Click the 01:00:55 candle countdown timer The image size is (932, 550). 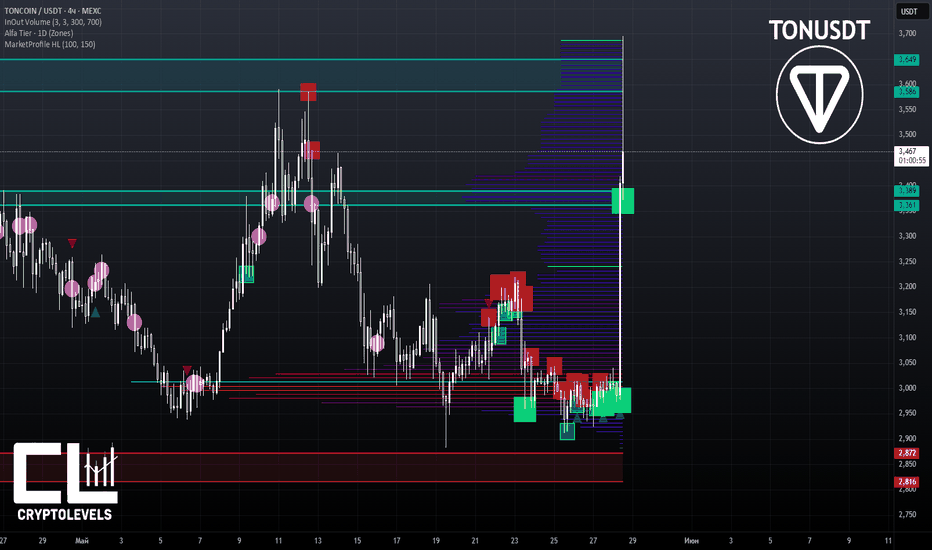coord(912,161)
